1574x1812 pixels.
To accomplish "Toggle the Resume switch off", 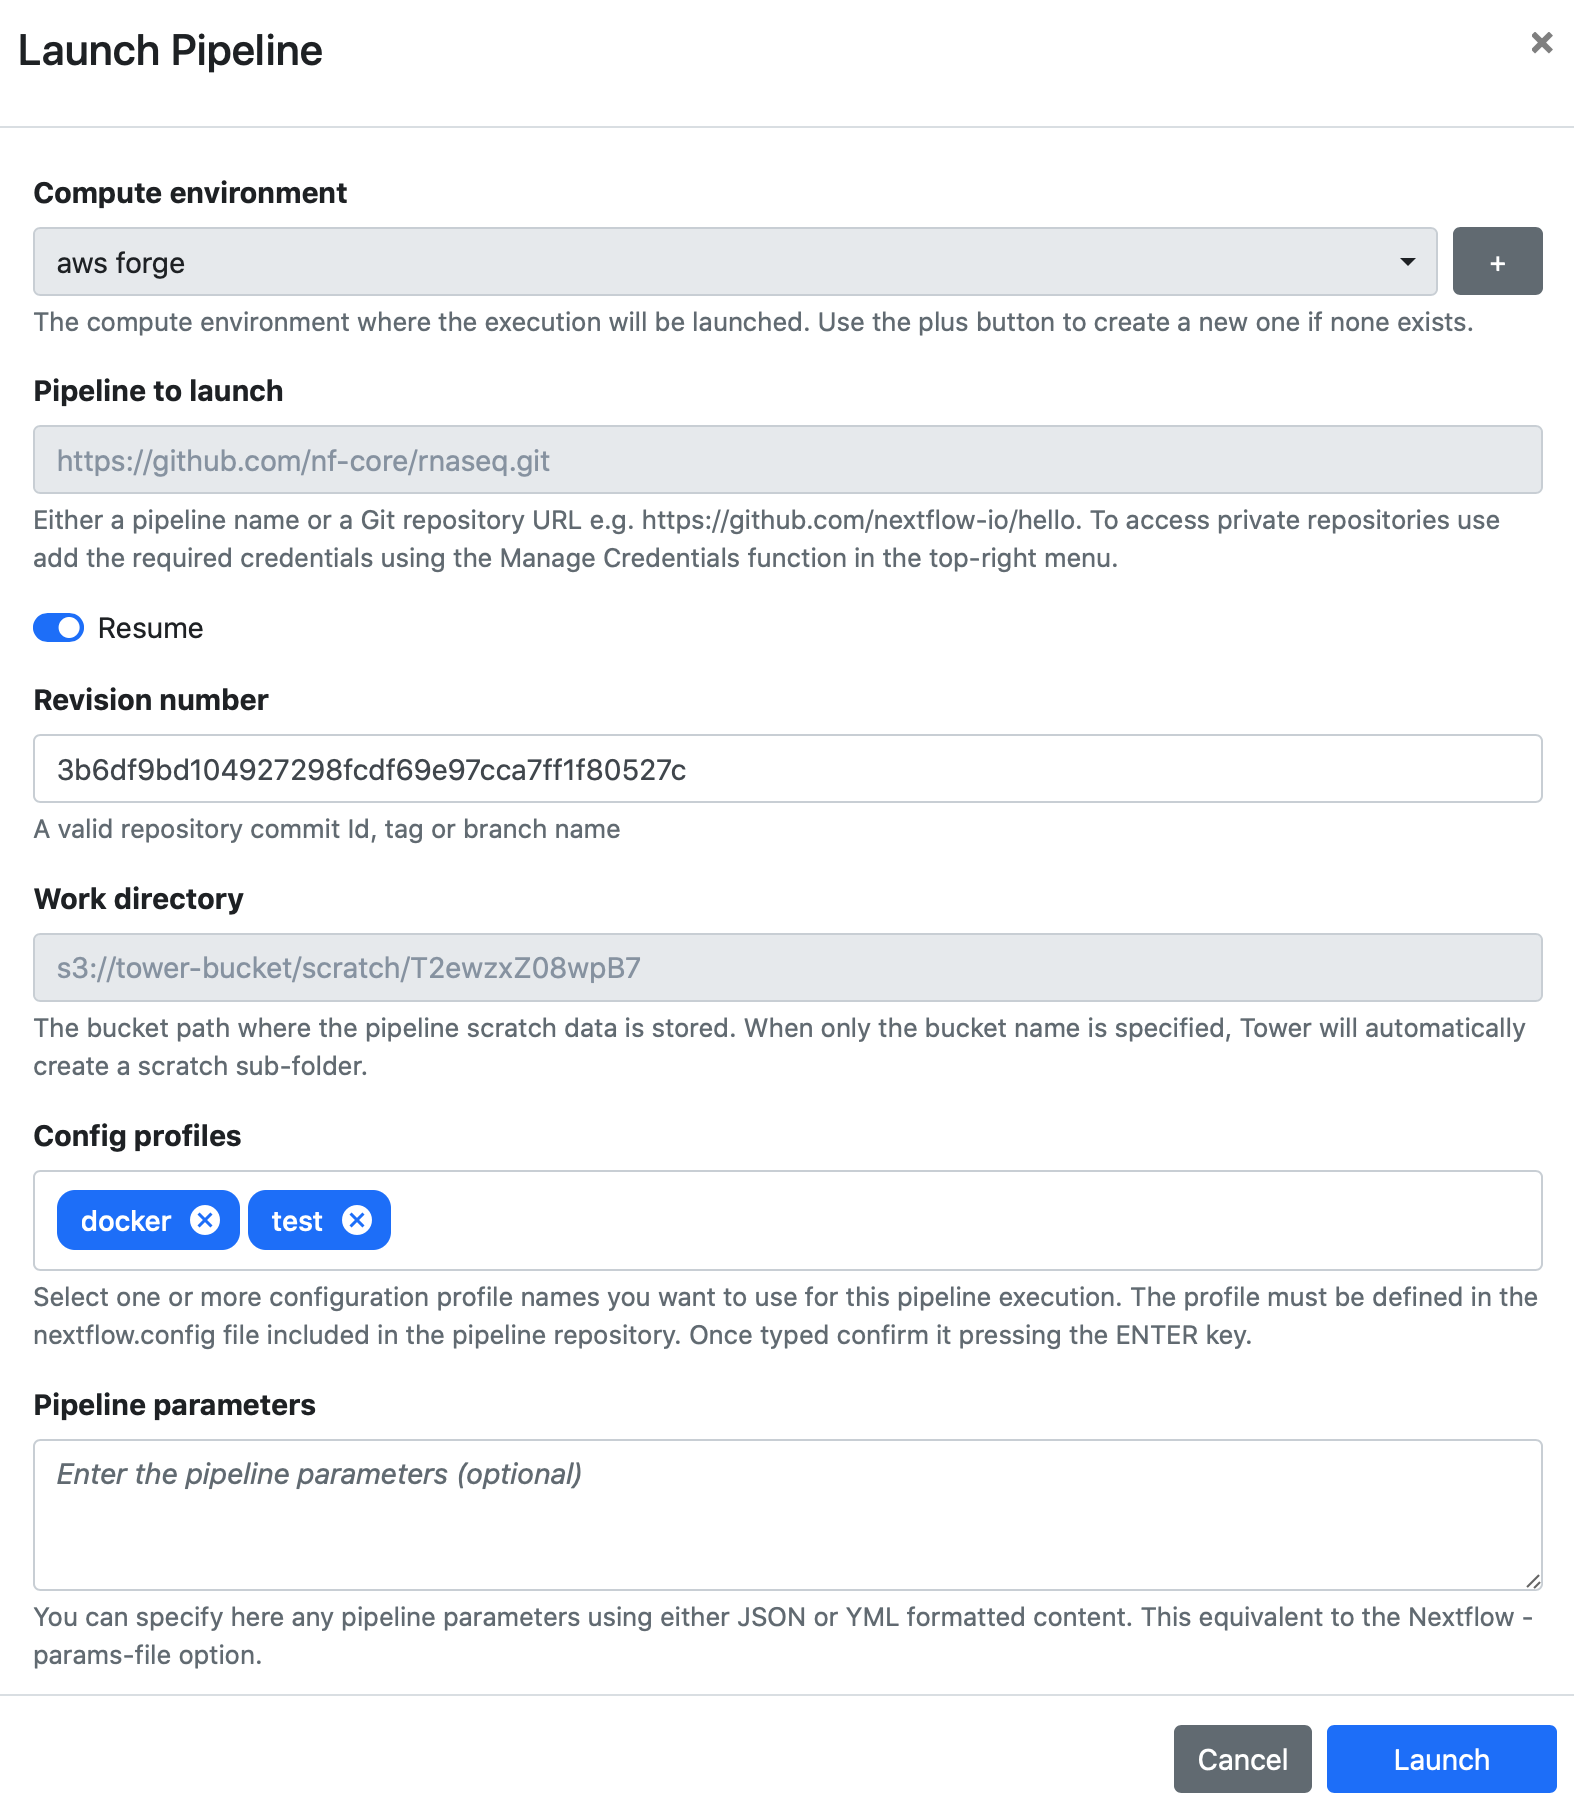I will click(59, 628).
